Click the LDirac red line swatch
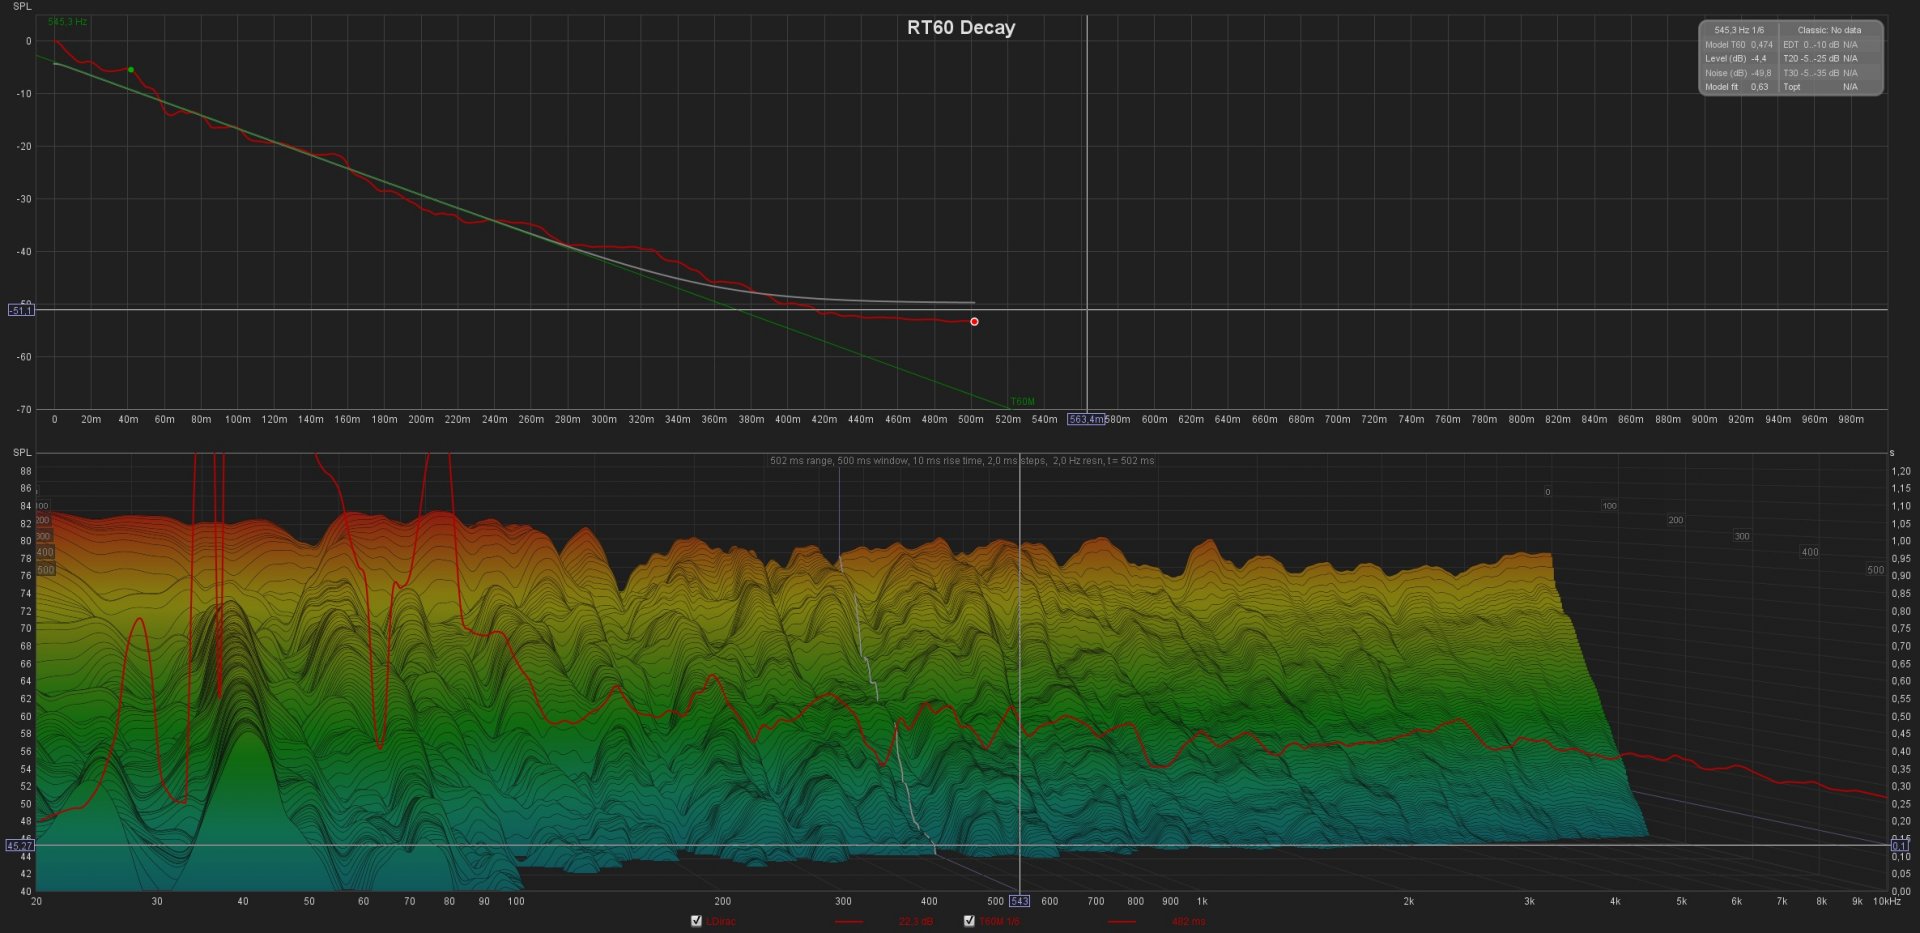This screenshot has height=933, width=1920. (849, 921)
